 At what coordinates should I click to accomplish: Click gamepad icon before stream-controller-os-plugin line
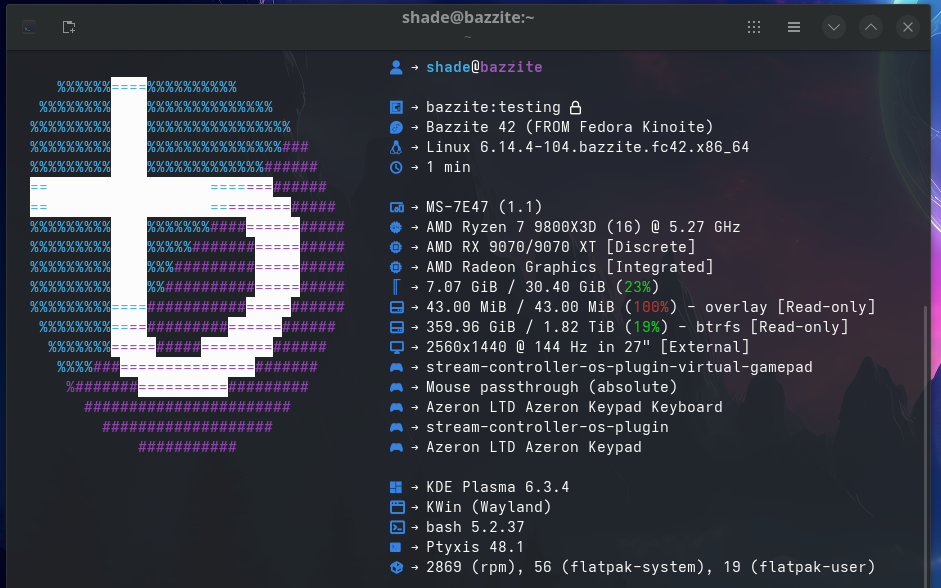(x=396, y=427)
